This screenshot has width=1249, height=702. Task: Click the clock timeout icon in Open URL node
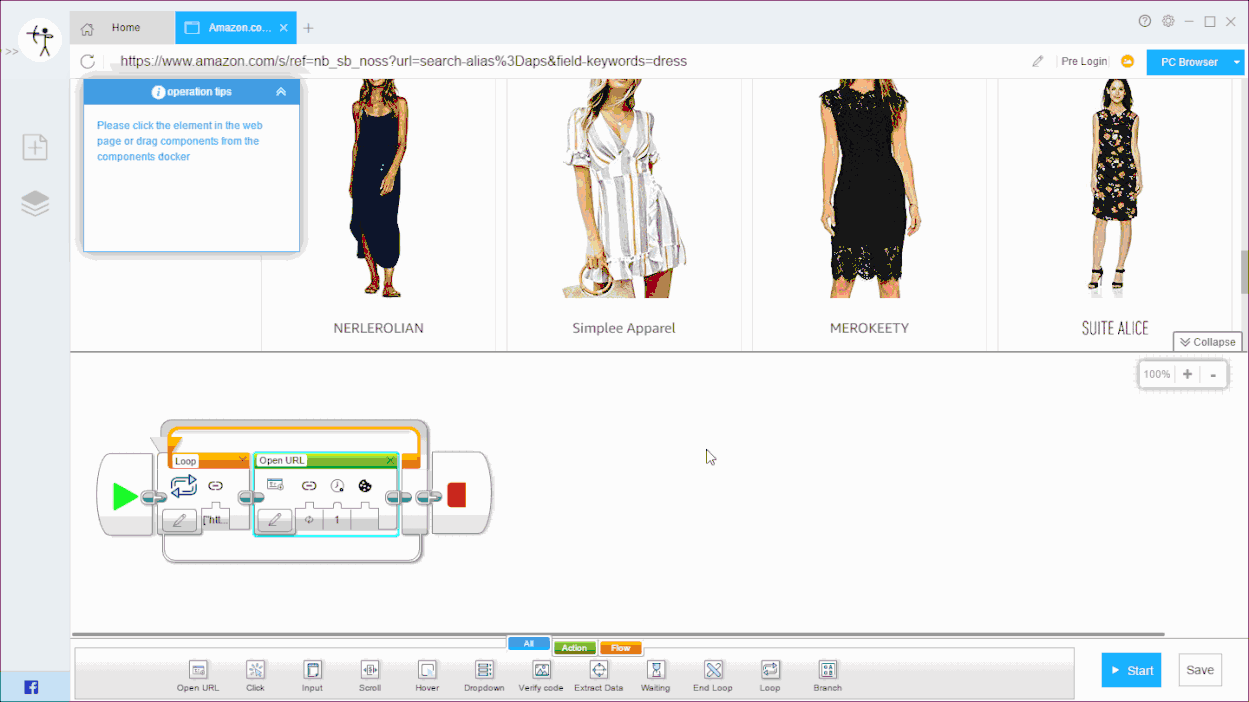(x=337, y=486)
